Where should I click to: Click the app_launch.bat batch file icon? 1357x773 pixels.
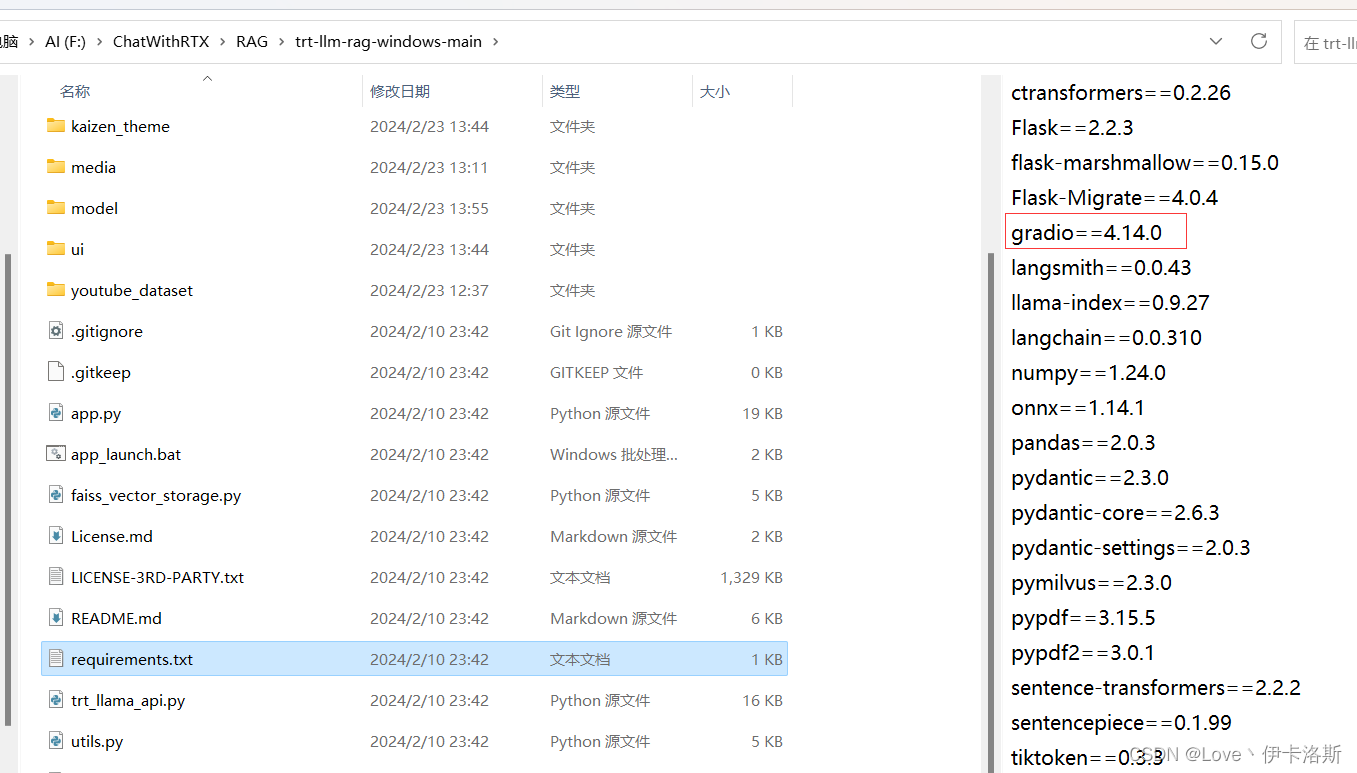(x=56, y=454)
